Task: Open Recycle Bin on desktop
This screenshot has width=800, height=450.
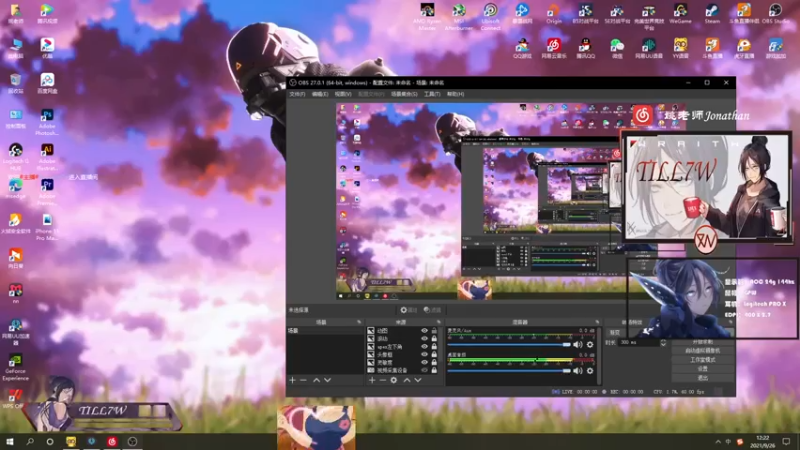Action: point(16,83)
